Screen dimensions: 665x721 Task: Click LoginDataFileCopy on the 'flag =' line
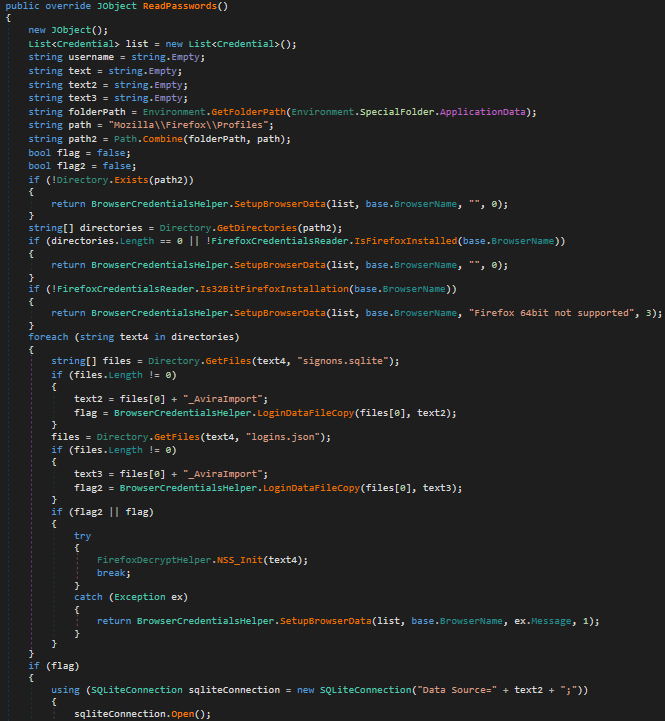(x=306, y=413)
